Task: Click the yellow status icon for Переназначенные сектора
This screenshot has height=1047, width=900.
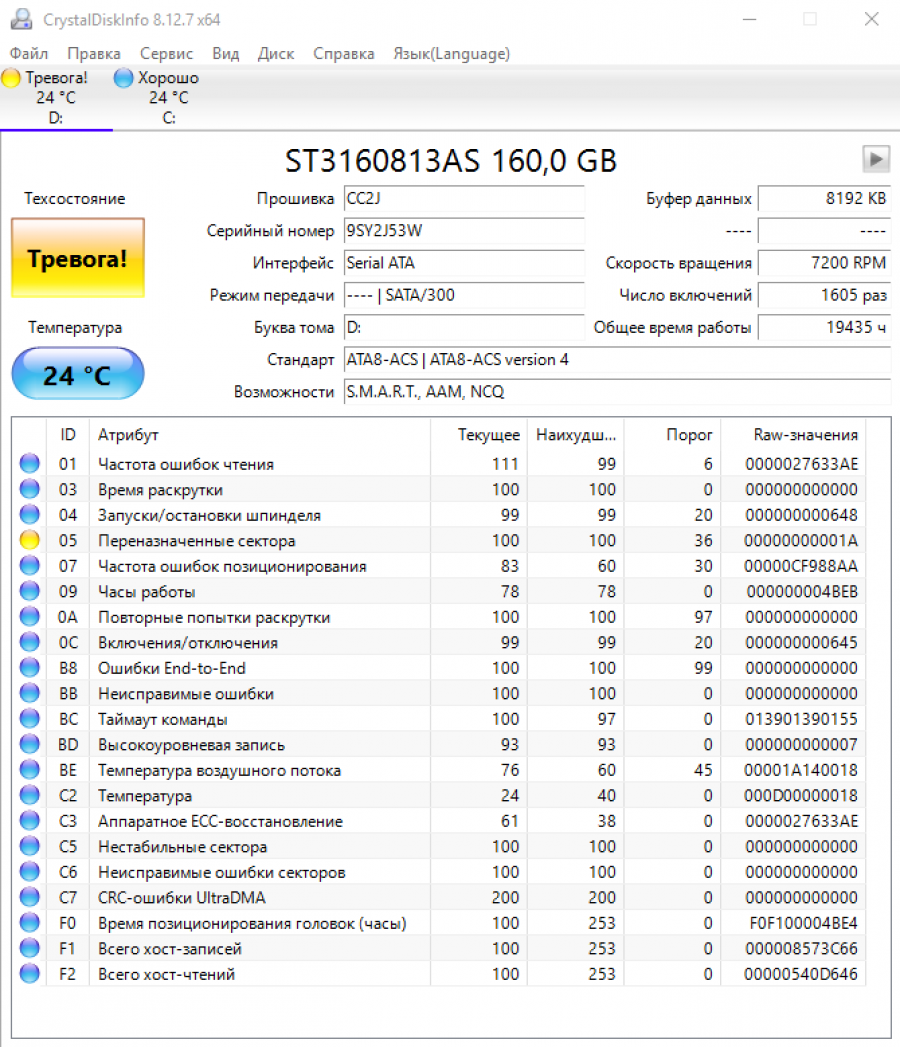Action: coord(30,541)
